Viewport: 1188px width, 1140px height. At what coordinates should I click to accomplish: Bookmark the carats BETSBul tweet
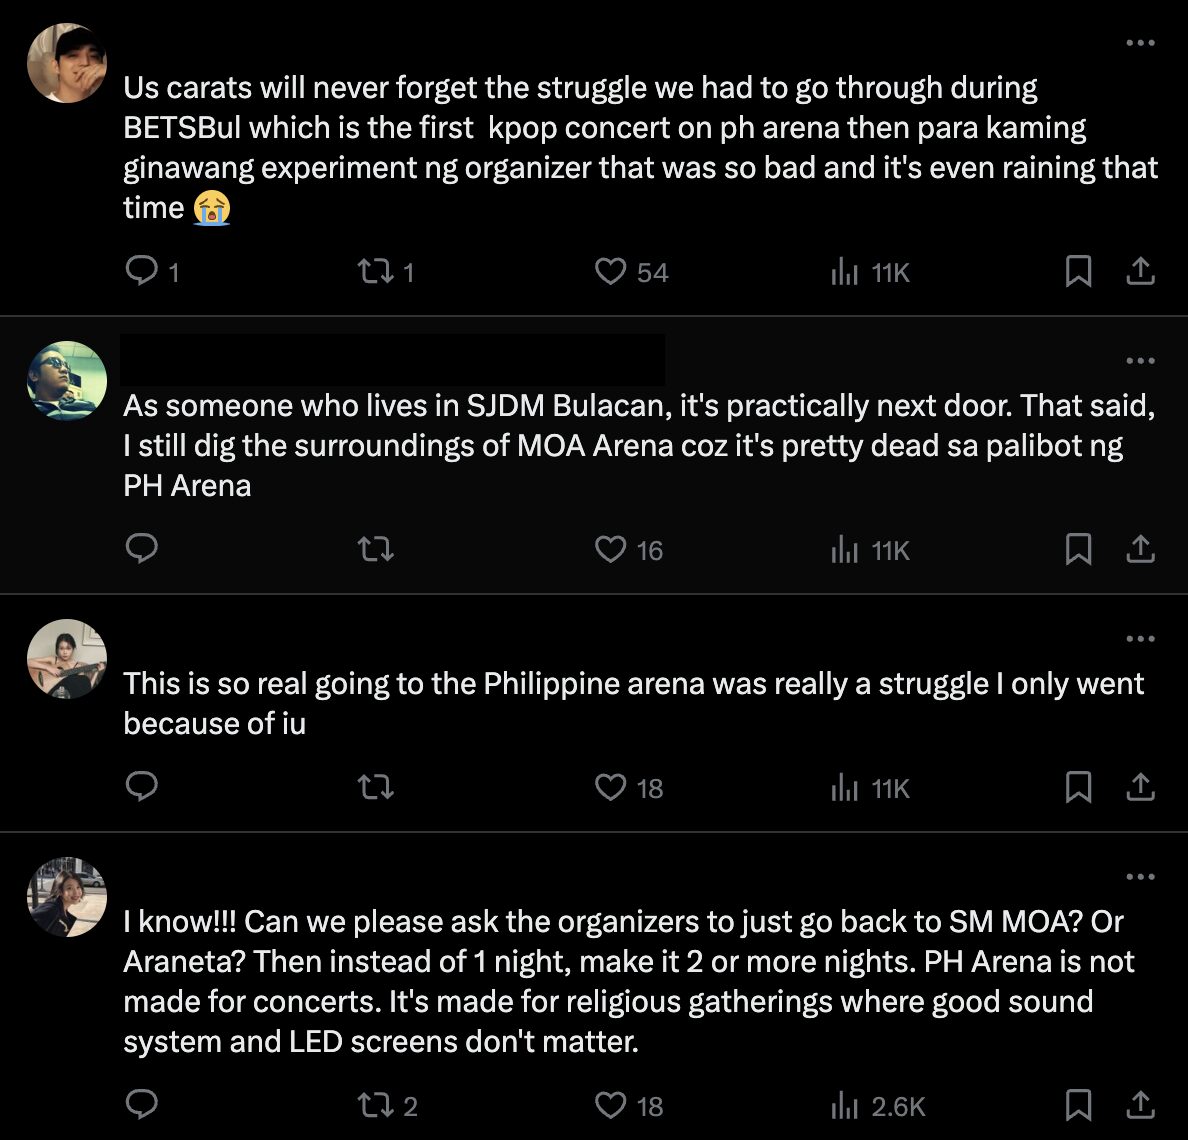1078,271
